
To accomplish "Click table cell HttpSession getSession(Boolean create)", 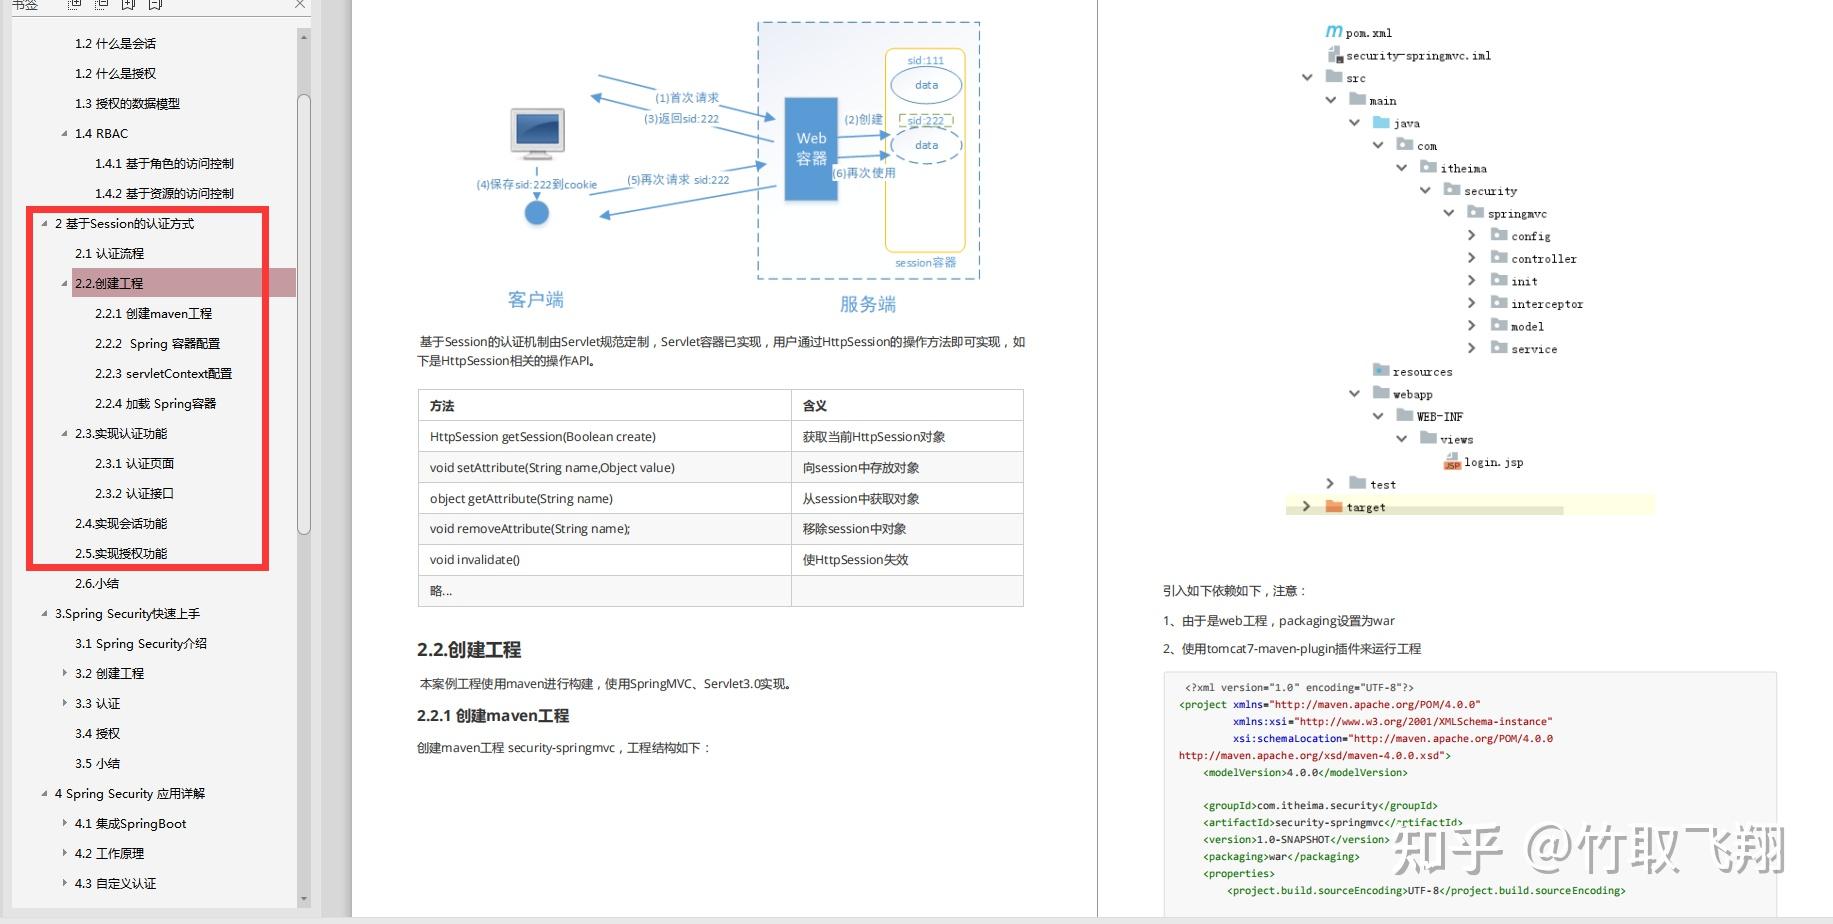I will coord(604,437).
